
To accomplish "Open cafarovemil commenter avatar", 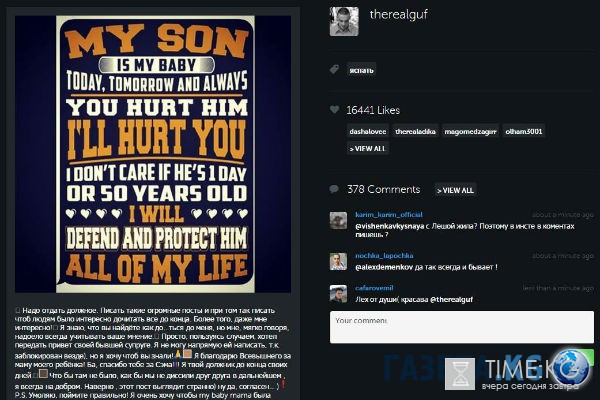I will [x=338, y=294].
